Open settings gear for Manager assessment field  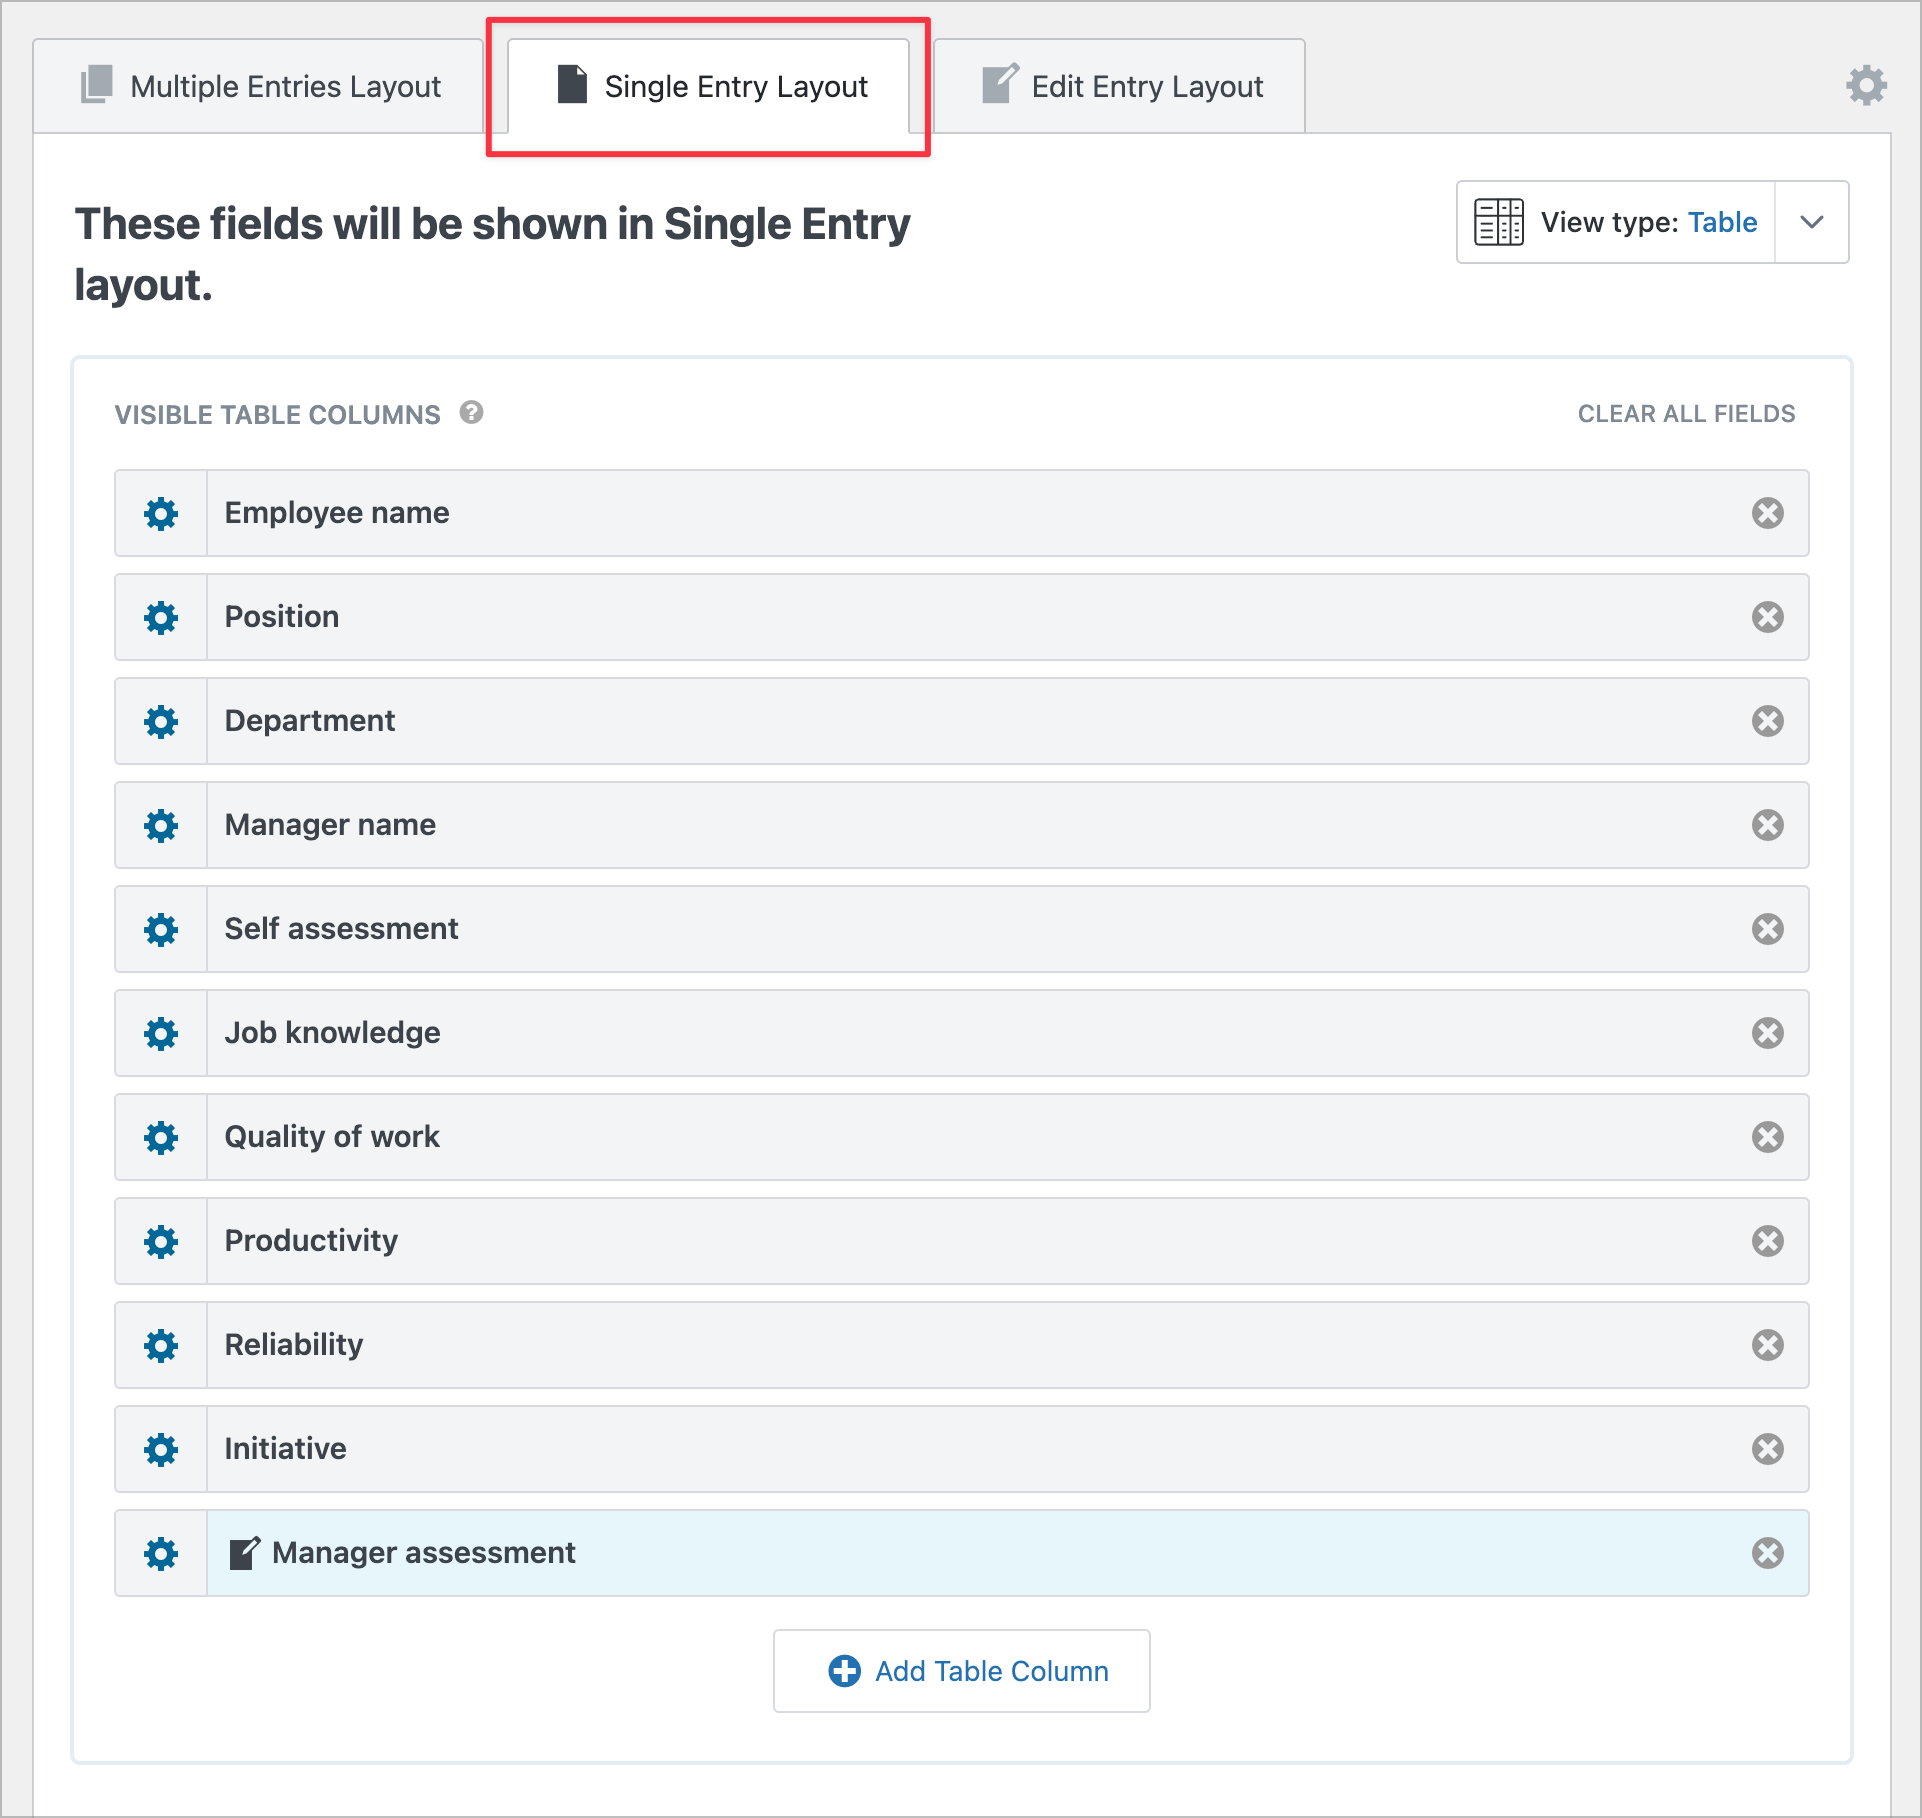[161, 1554]
